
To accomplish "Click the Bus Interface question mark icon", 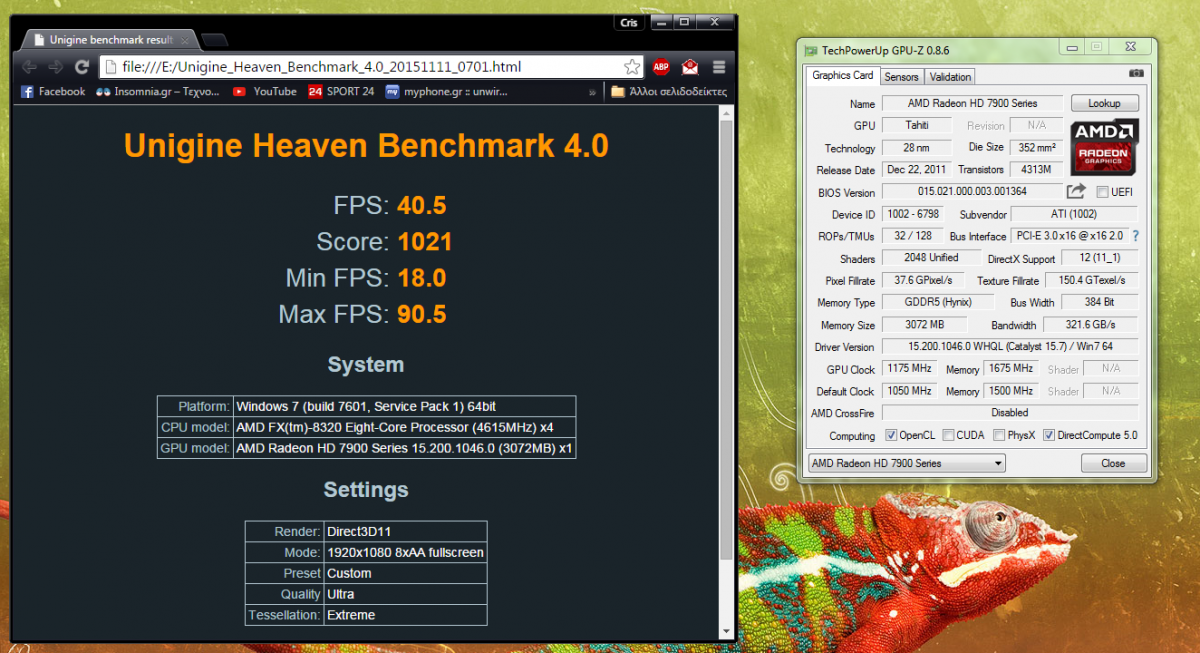I will (x=1135, y=236).
